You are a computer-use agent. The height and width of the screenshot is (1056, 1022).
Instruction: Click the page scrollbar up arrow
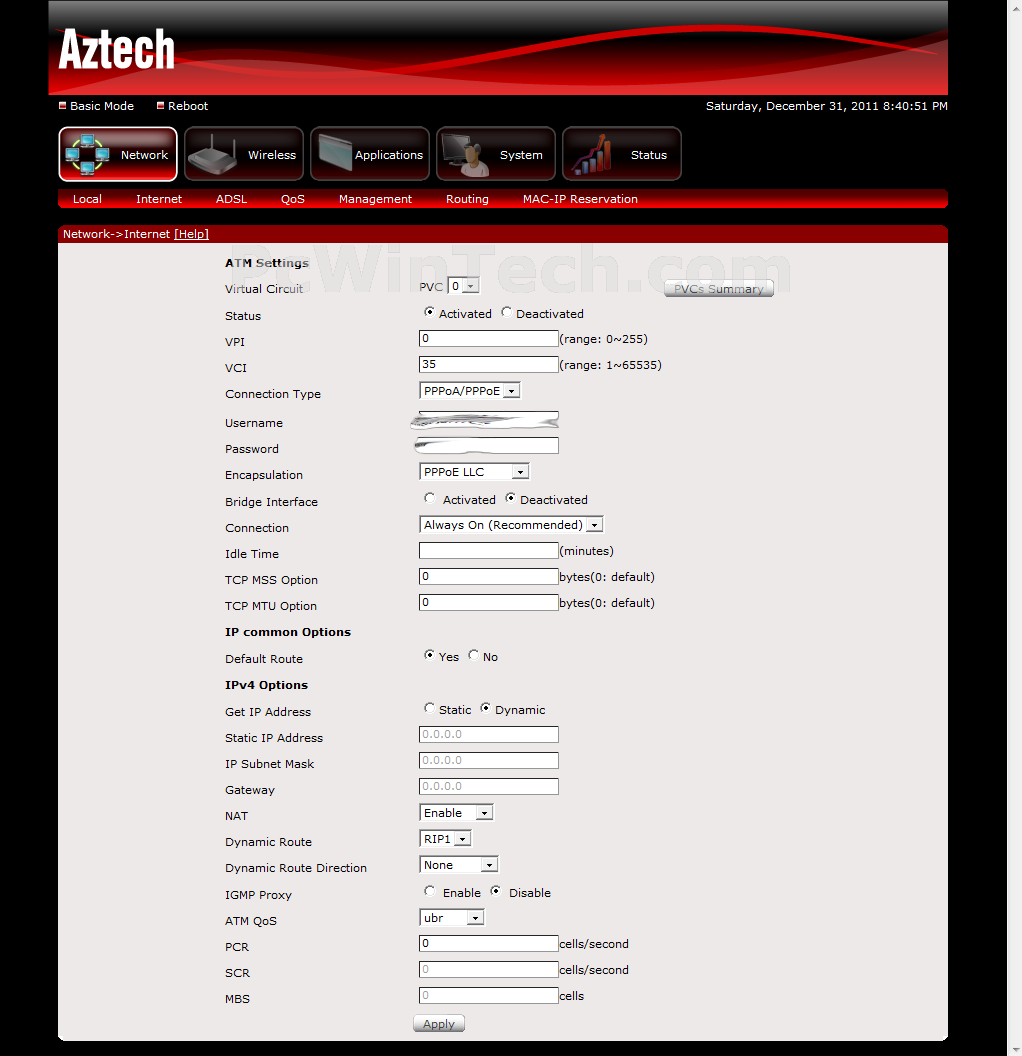(x=1015, y=7)
